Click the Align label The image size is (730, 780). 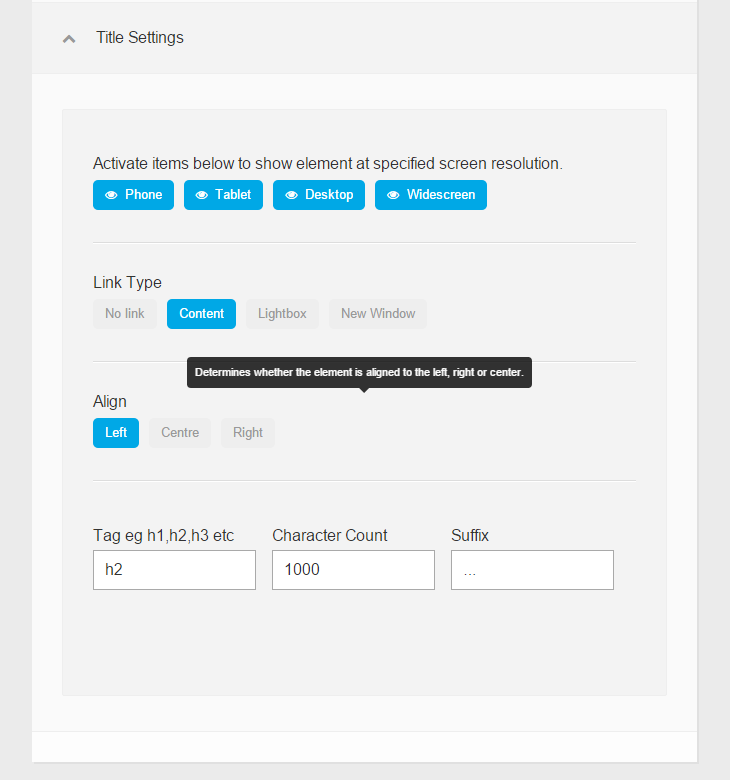click(109, 402)
